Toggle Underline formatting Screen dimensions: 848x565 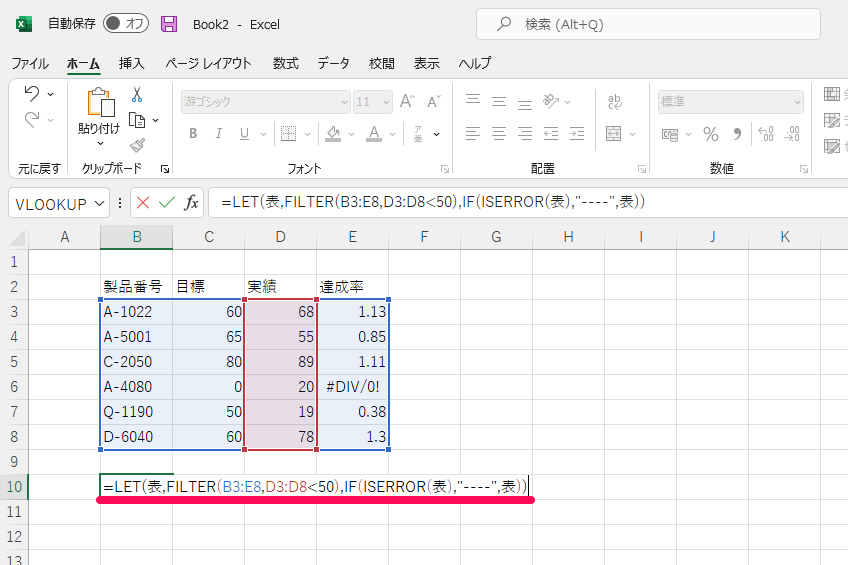coord(244,134)
